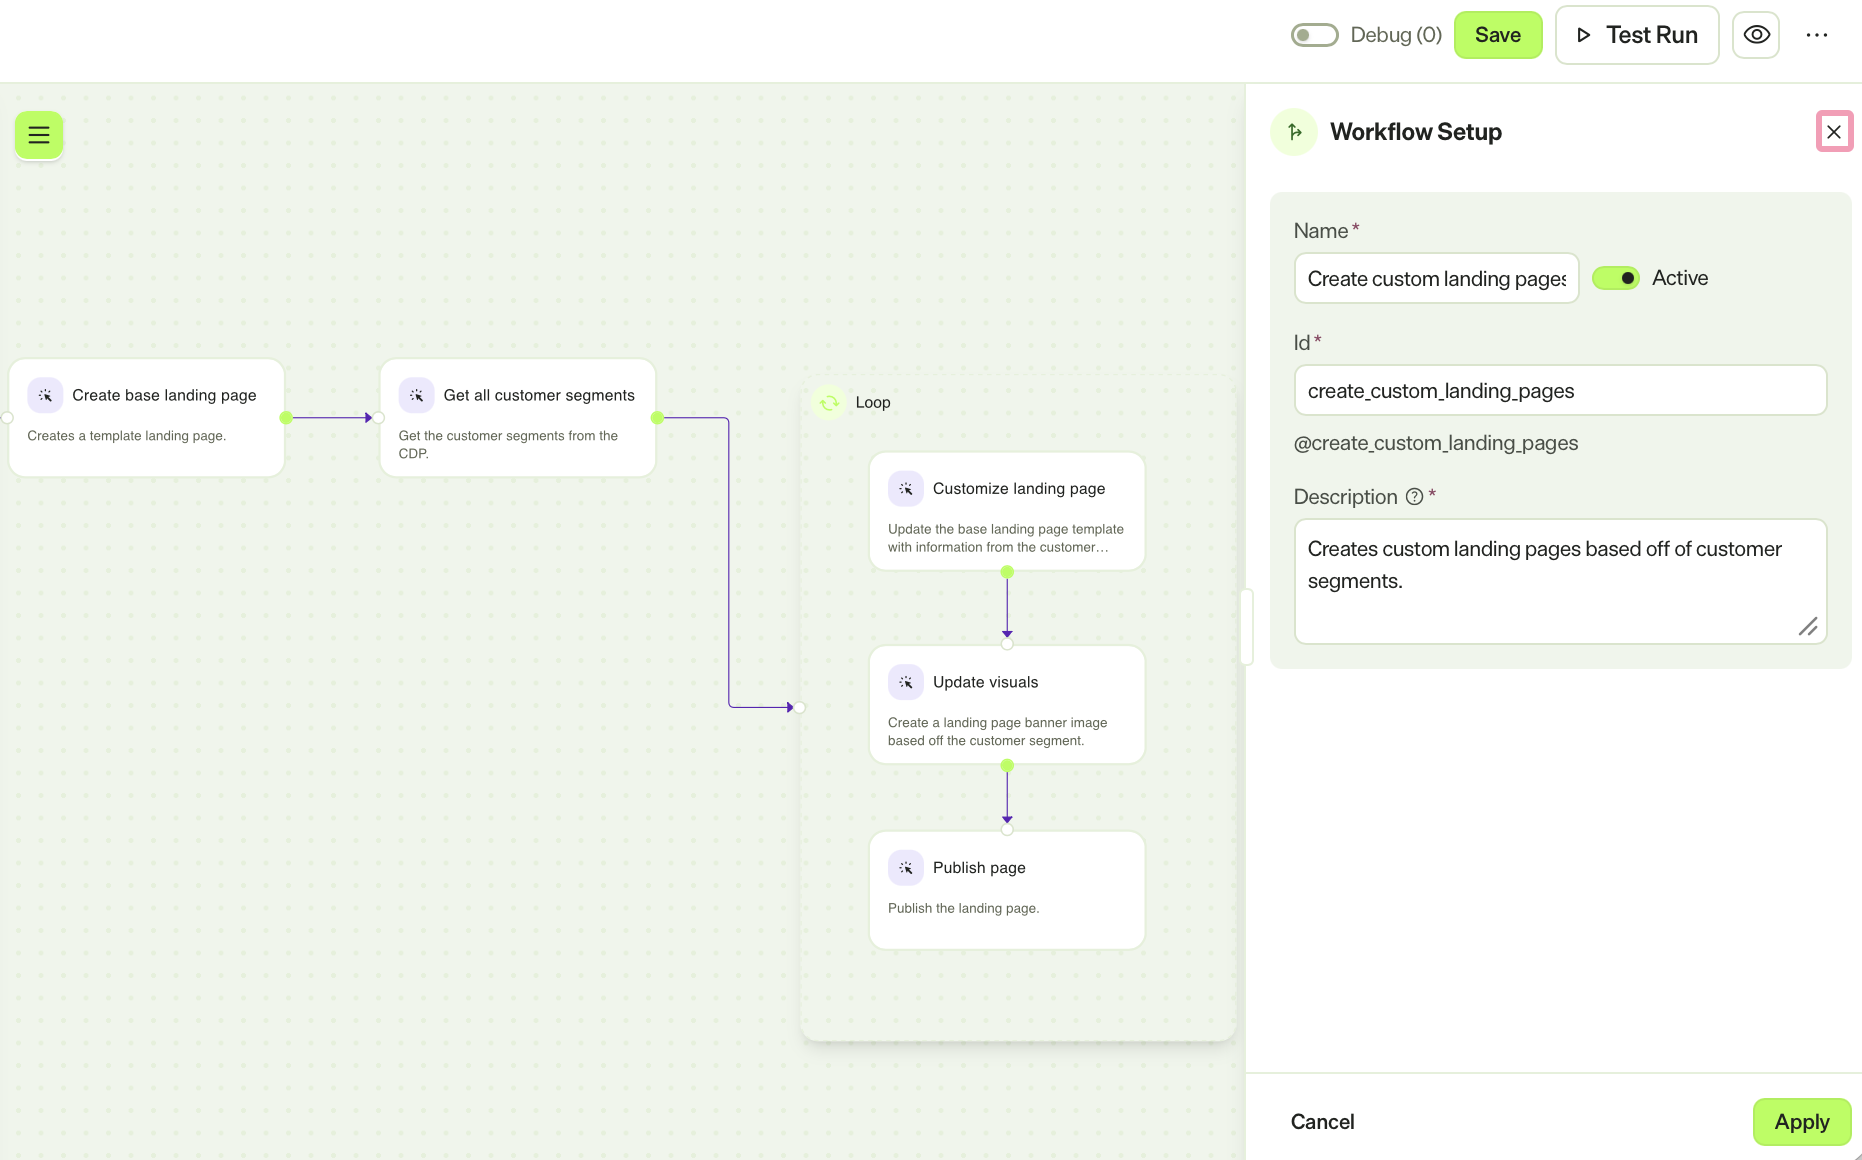Click the Update visuals node icon
The height and width of the screenshot is (1160, 1862).
(905, 682)
